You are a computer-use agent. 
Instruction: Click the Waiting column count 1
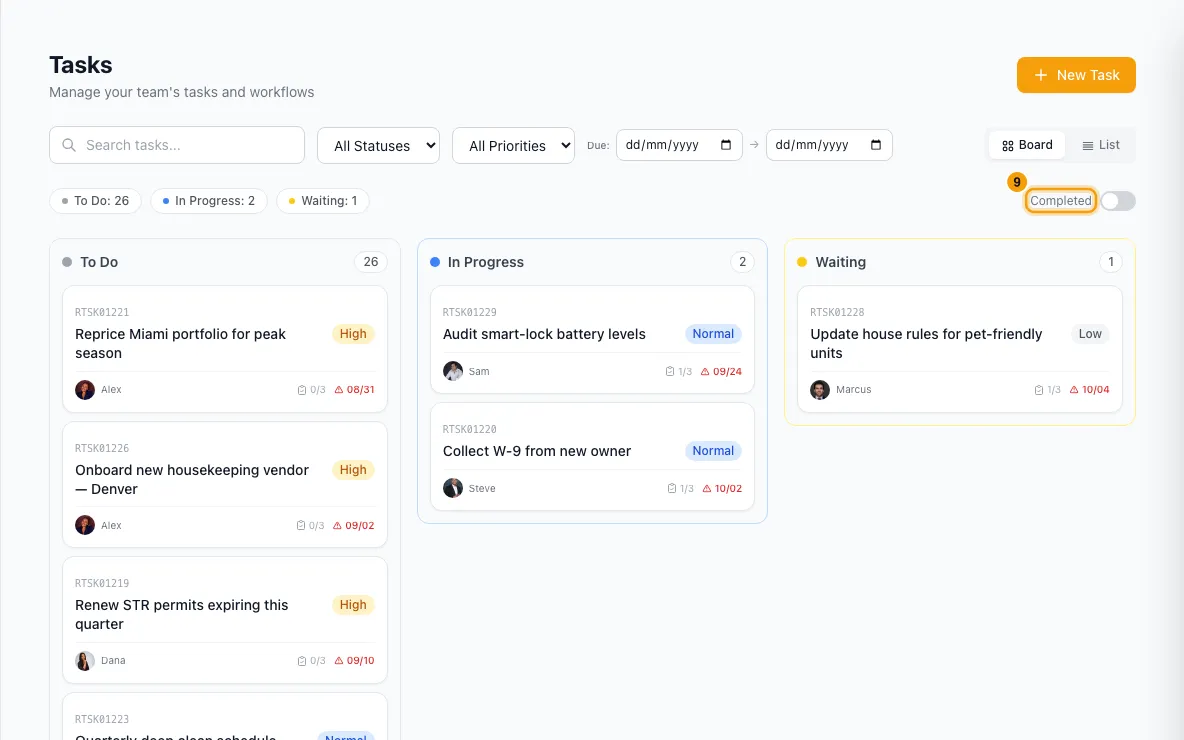click(x=1110, y=262)
